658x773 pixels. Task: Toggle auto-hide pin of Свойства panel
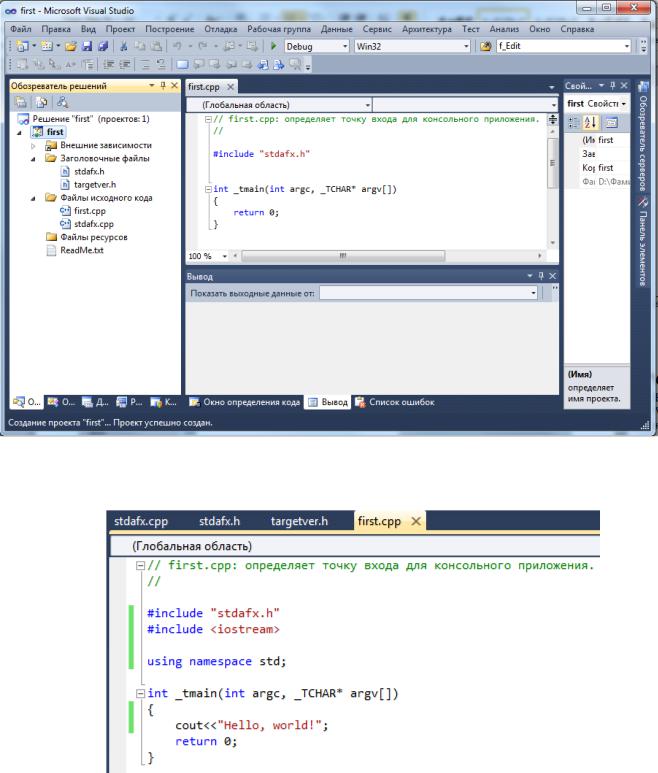click(613, 86)
